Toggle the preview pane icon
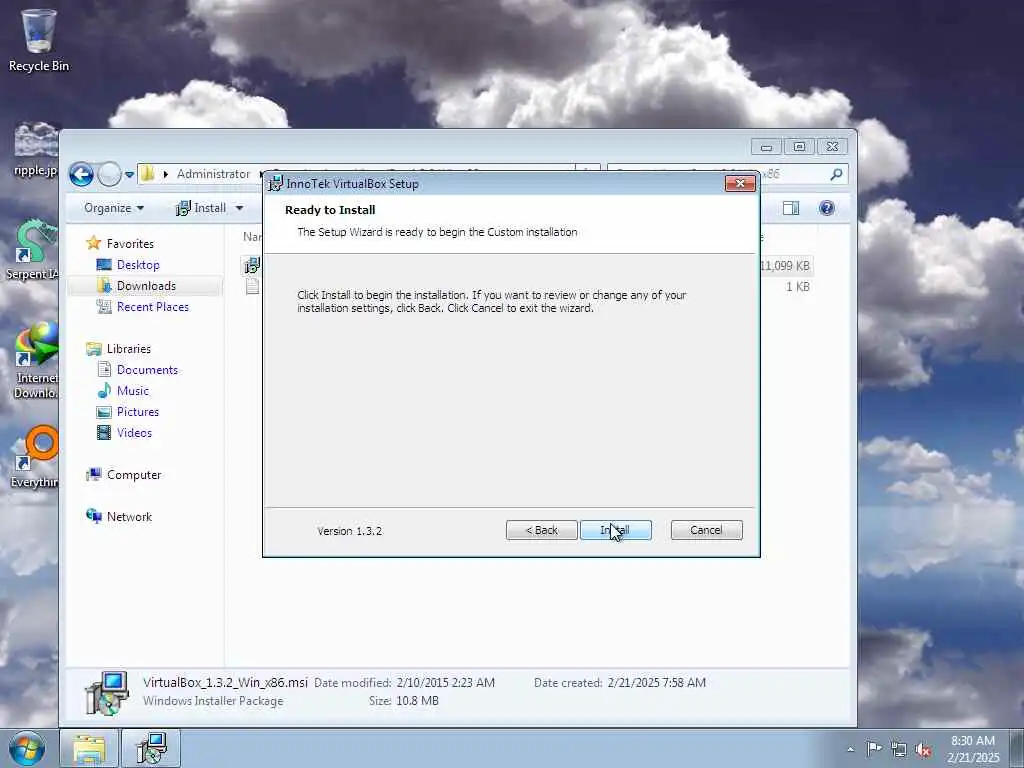Viewport: 1024px width, 768px height. click(791, 208)
